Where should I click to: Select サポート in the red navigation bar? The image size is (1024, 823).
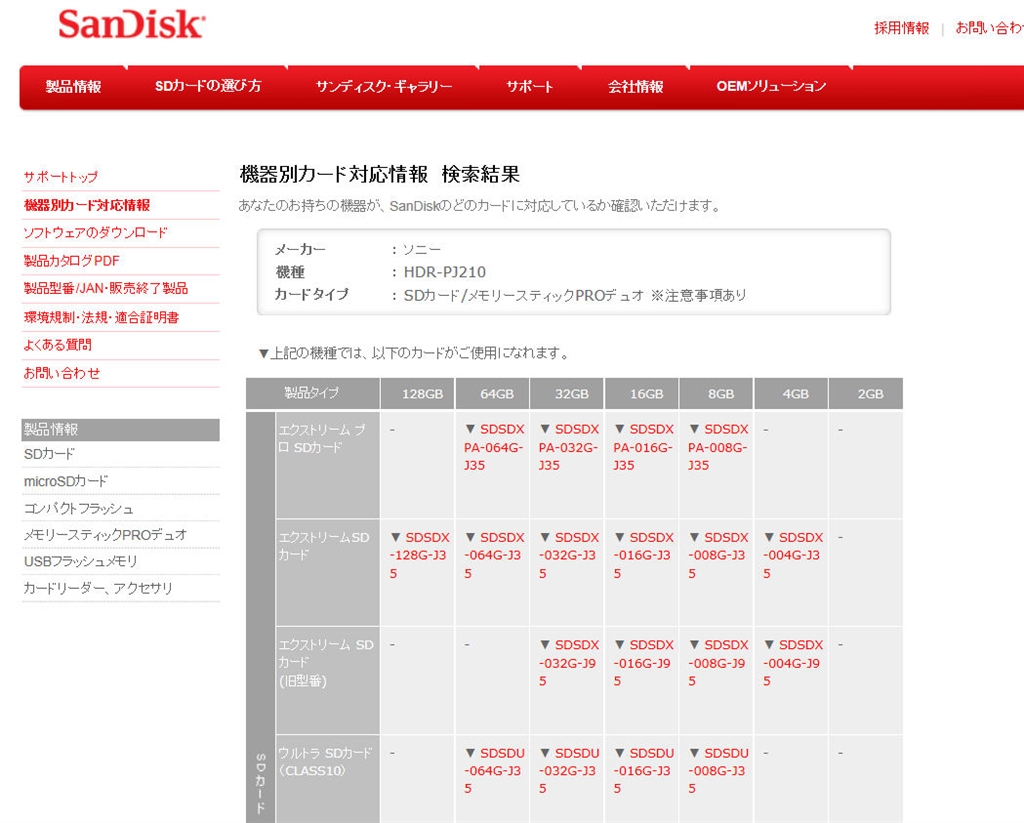coord(530,86)
